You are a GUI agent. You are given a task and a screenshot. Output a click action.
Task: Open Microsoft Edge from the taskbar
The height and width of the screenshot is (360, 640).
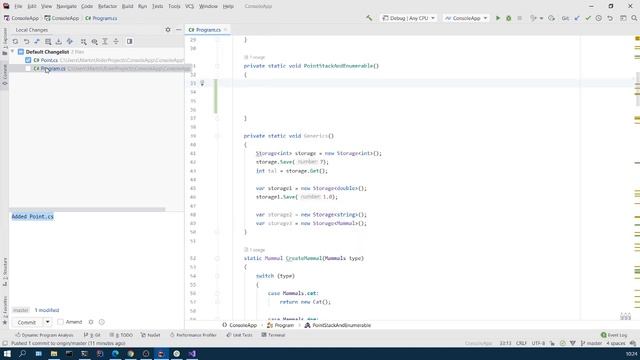[115, 353]
